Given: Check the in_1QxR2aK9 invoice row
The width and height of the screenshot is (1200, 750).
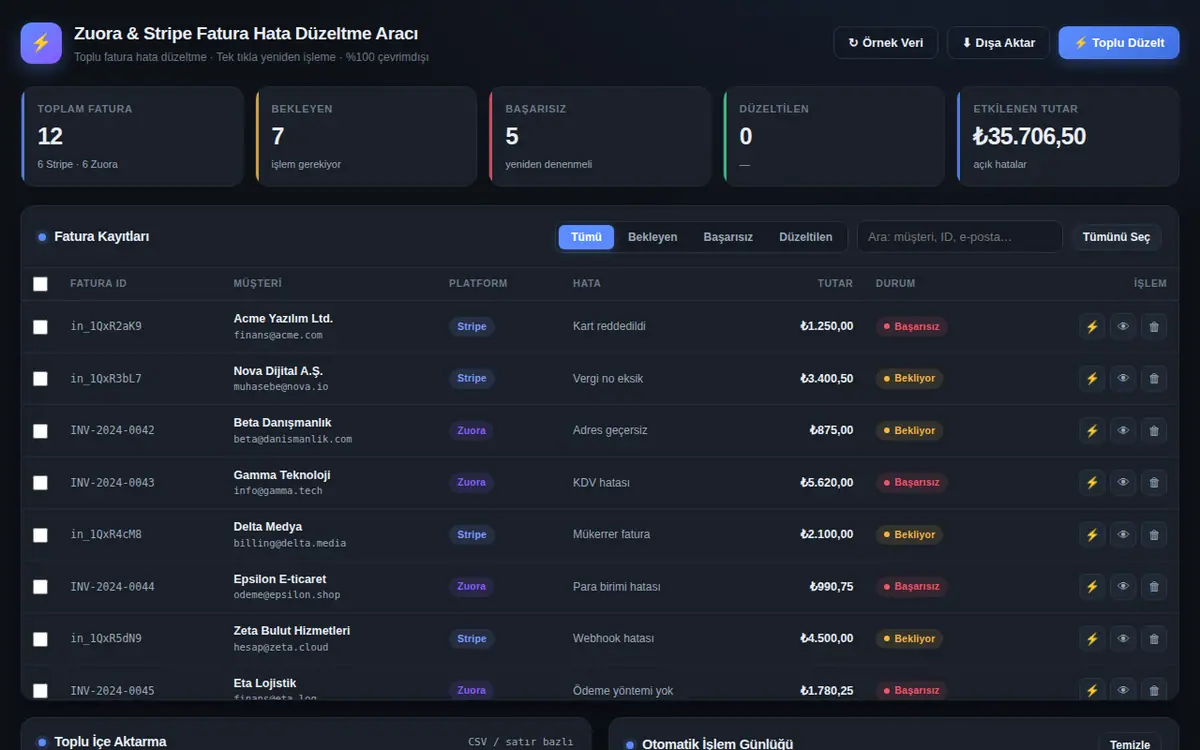Looking at the screenshot, I should pyautogui.click(x=40, y=327).
